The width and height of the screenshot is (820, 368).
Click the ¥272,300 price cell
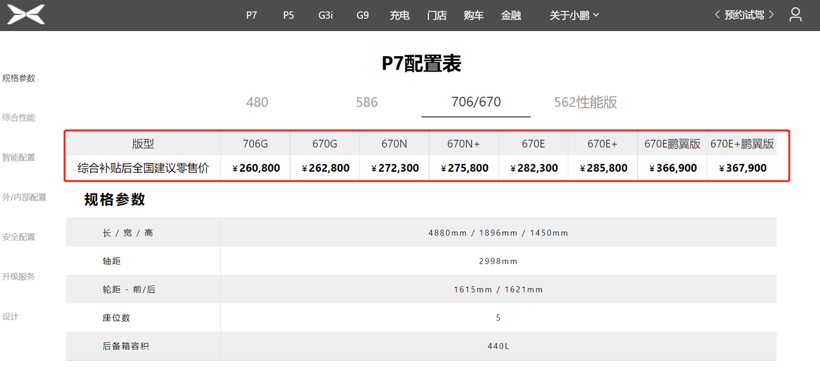pyautogui.click(x=394, y=168)
